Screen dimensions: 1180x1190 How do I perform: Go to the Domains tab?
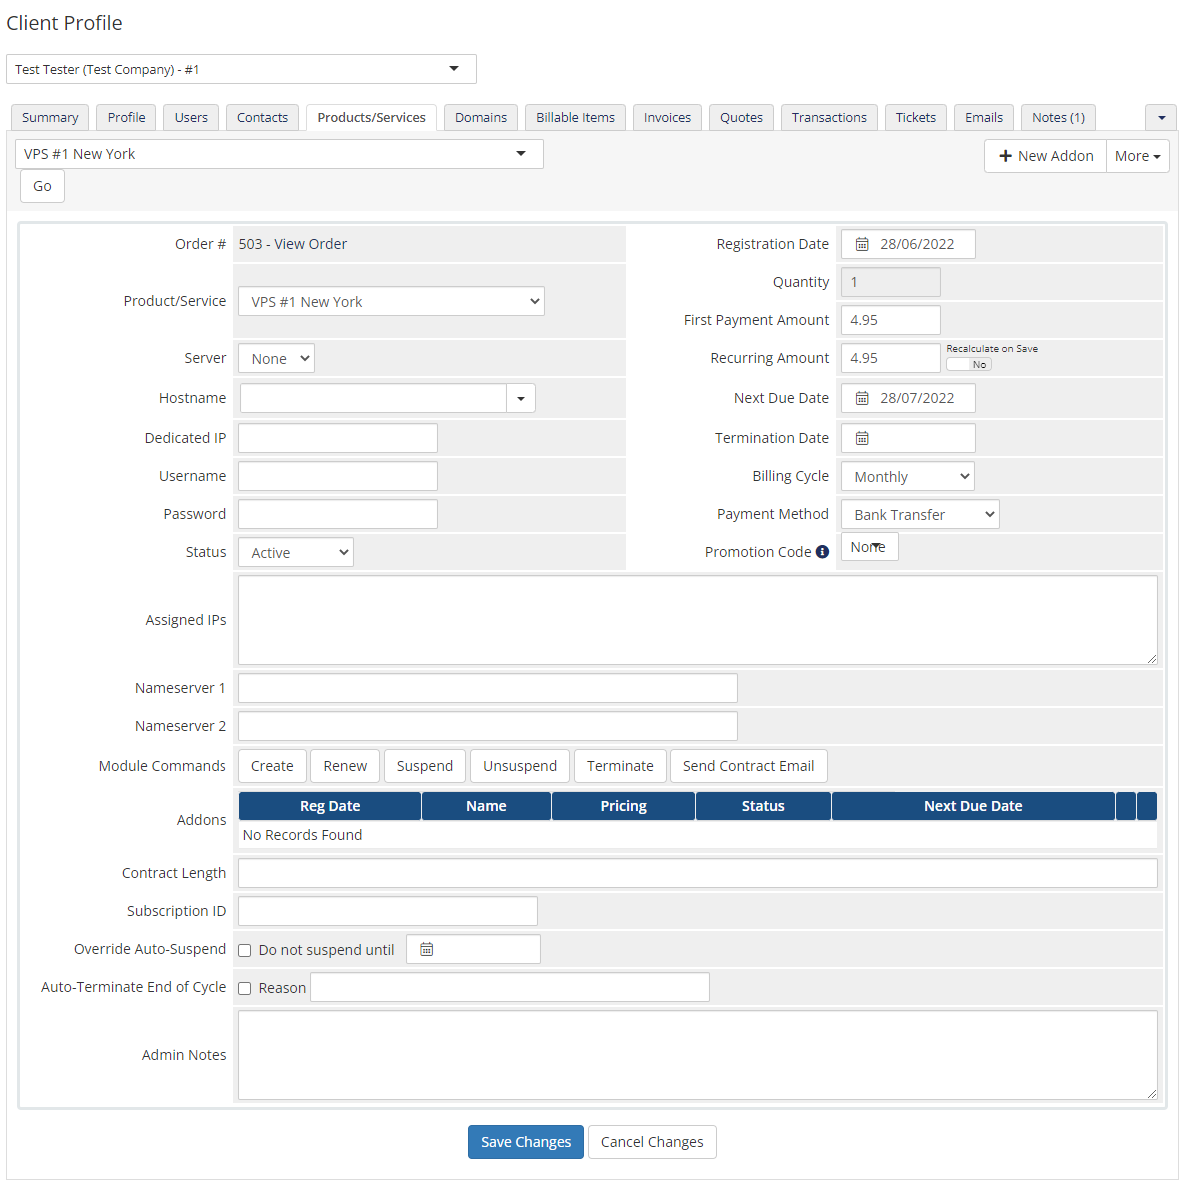(481, 118)
